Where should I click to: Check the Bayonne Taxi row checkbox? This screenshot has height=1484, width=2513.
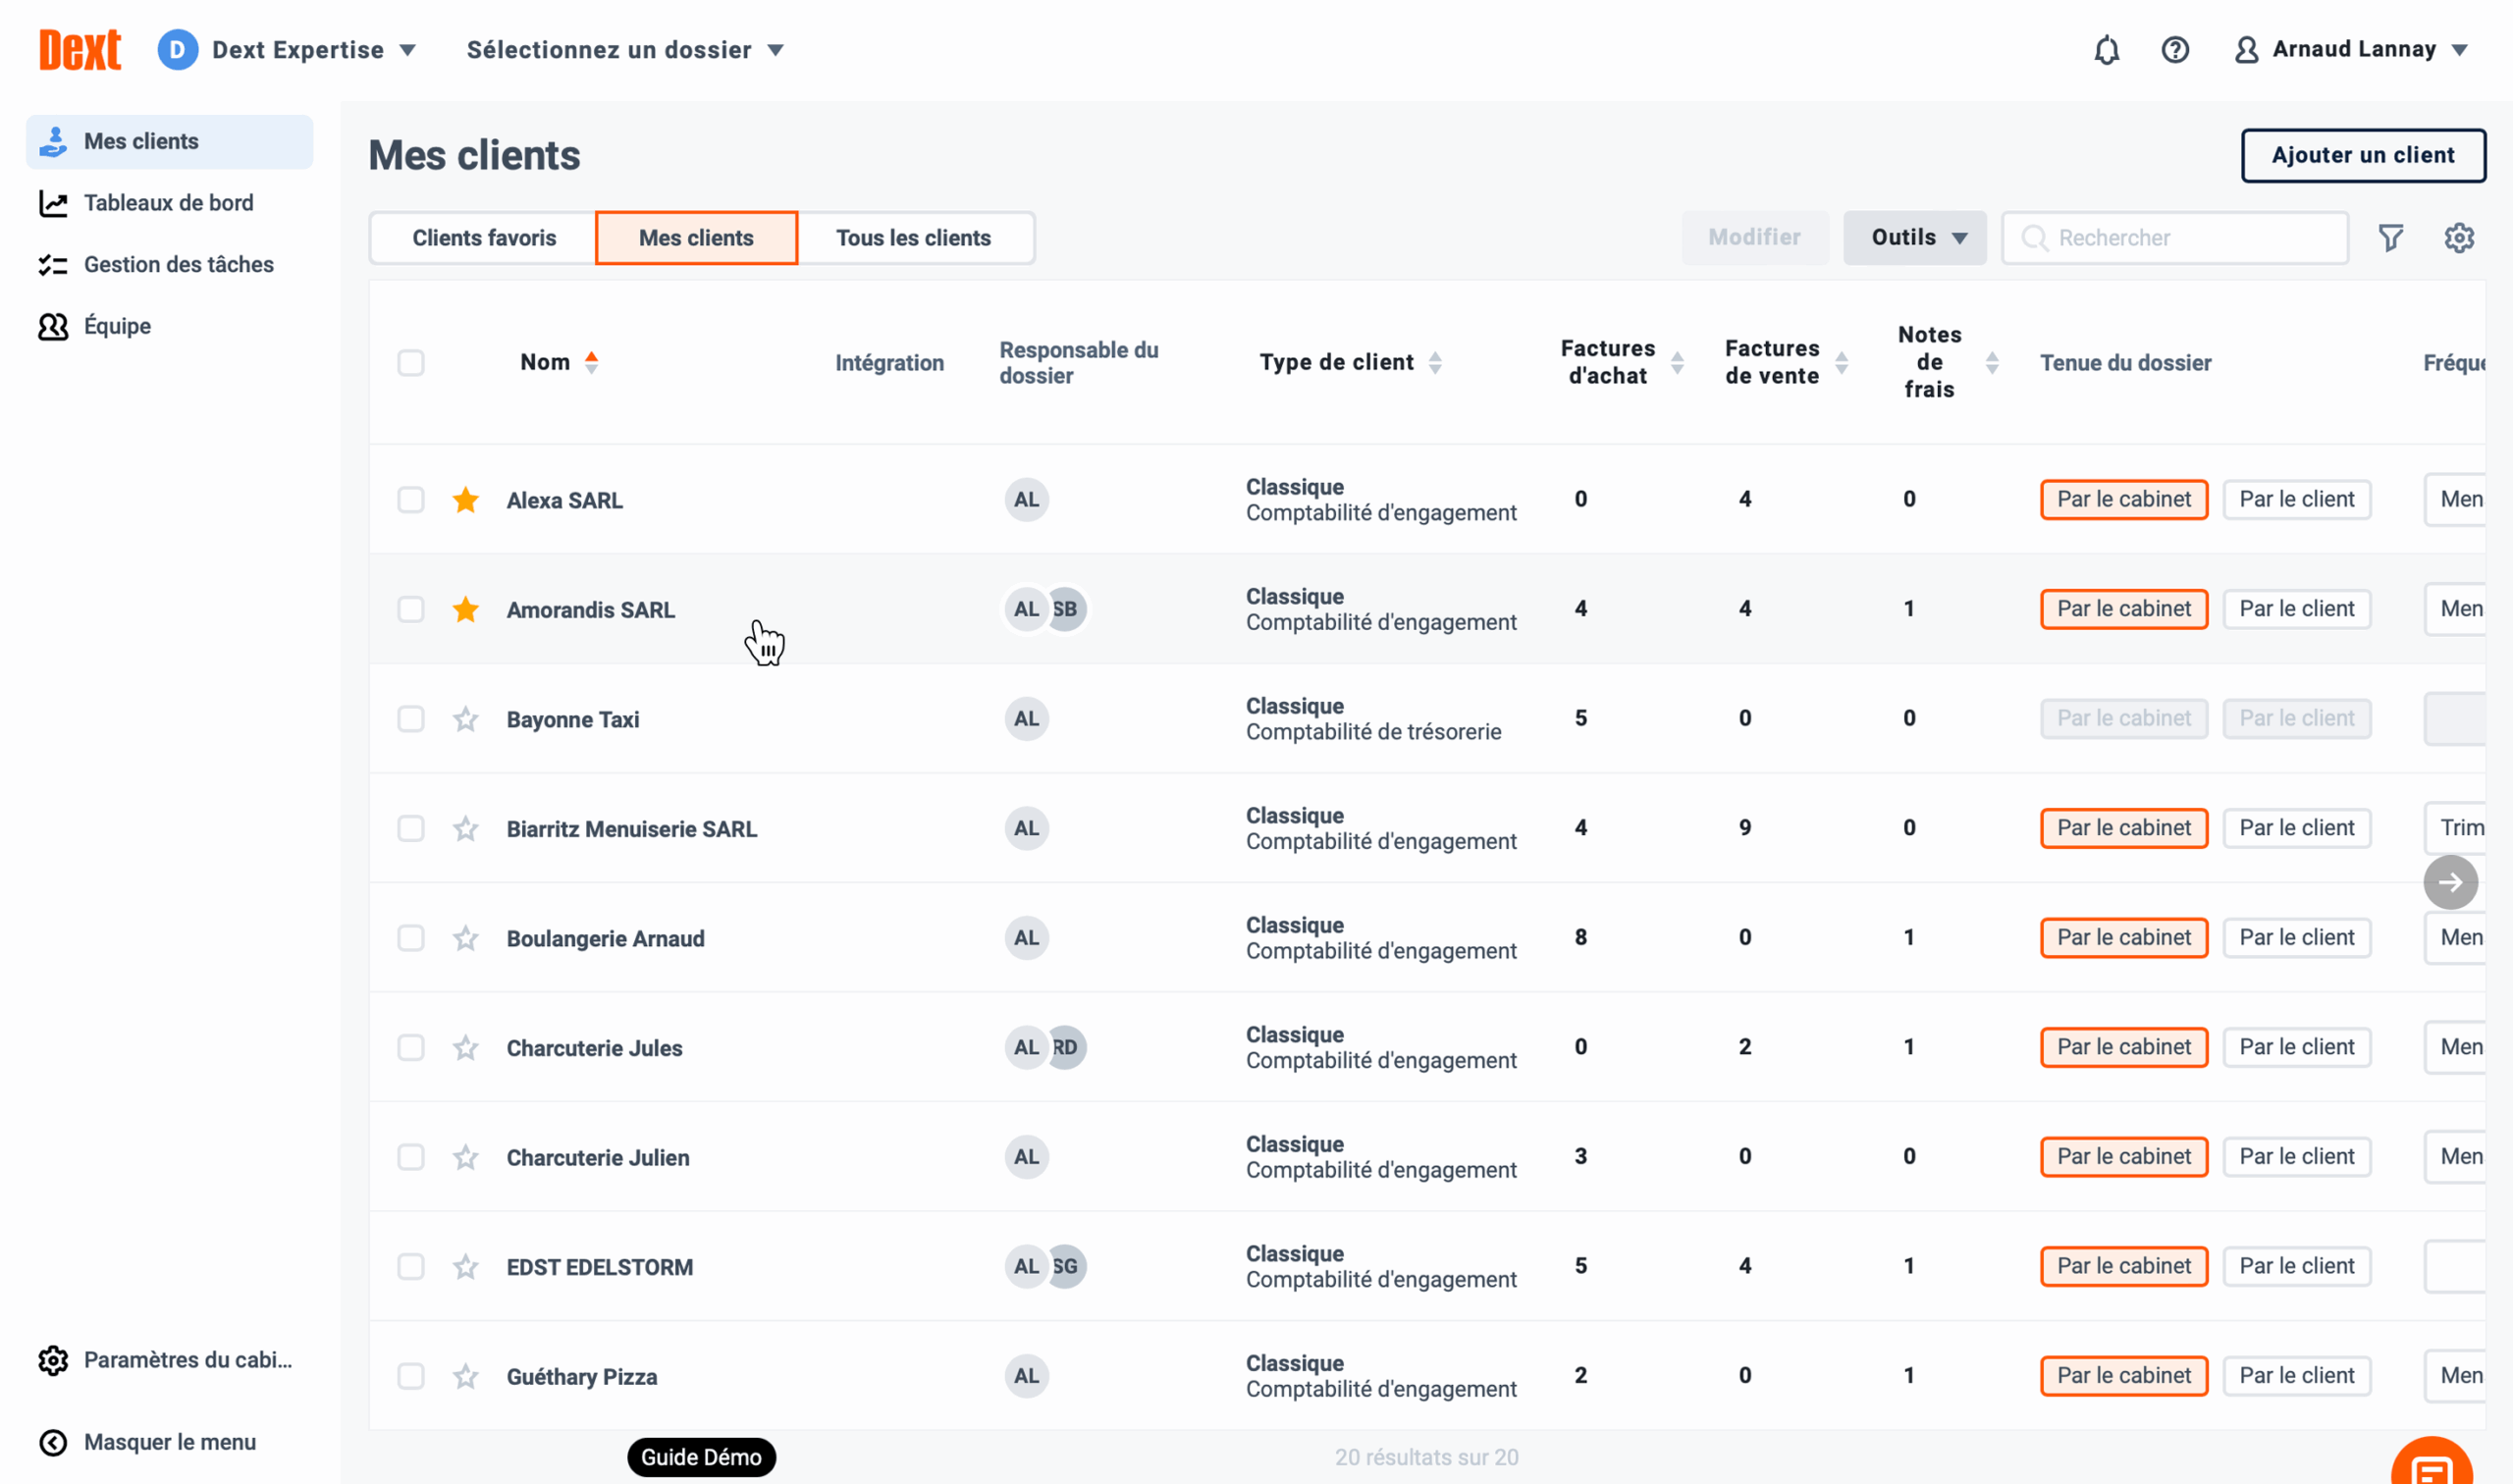(411, 719)
